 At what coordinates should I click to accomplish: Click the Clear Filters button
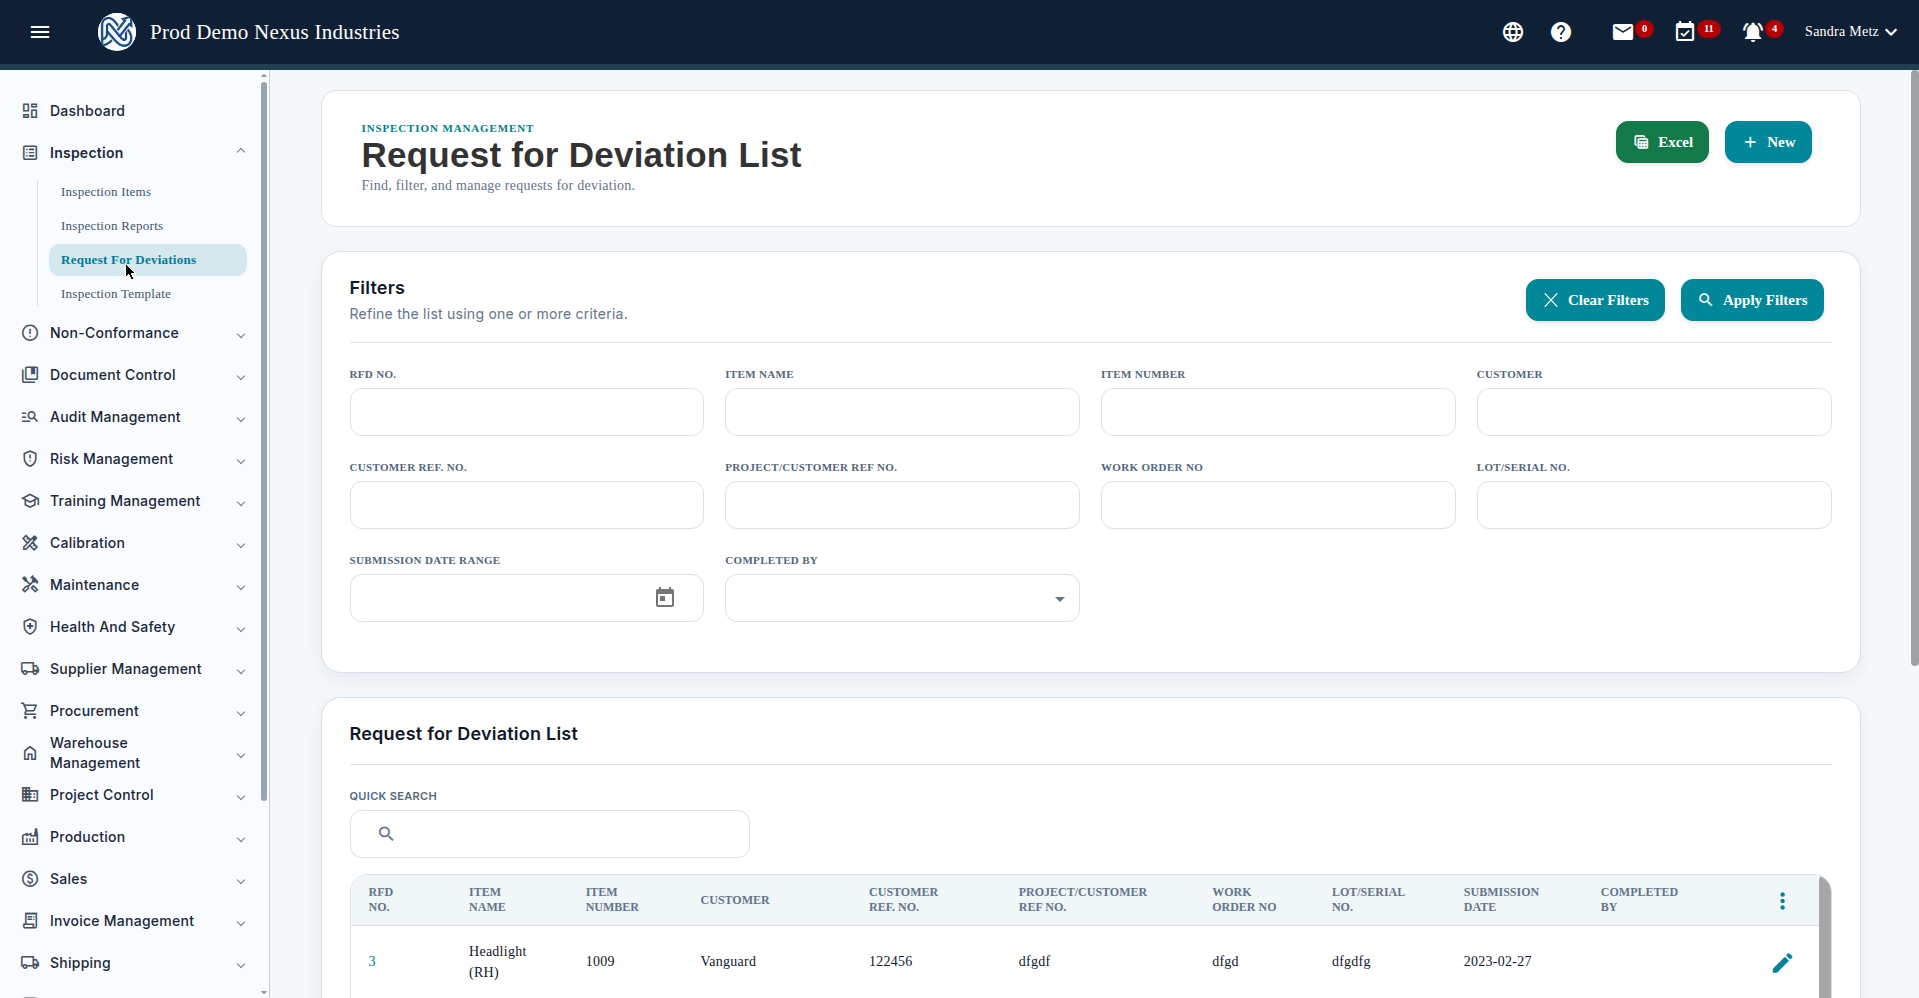click(1595, 300)
